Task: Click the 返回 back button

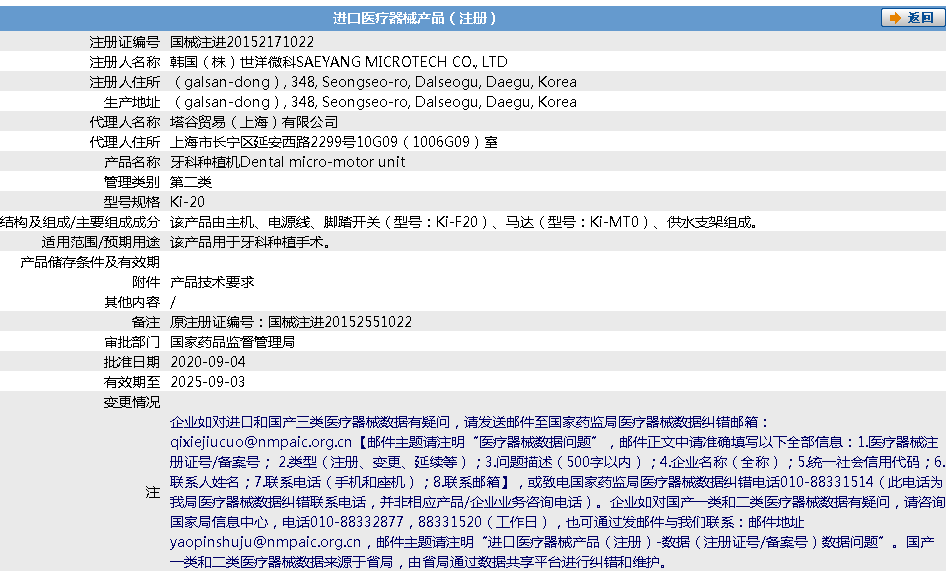Action: (913, 18)
